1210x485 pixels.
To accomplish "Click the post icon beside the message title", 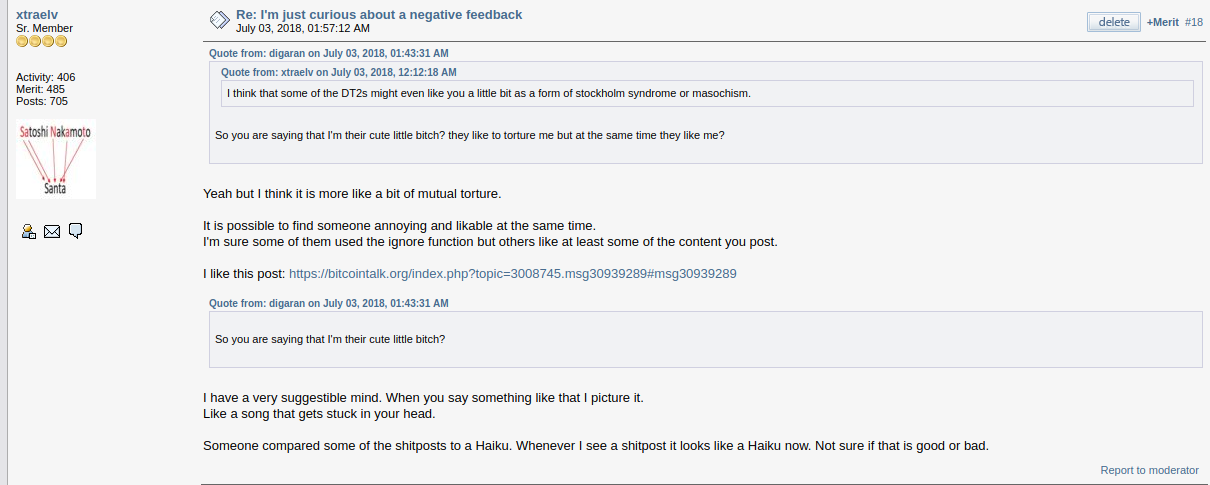I will click(x=219, y=20).
